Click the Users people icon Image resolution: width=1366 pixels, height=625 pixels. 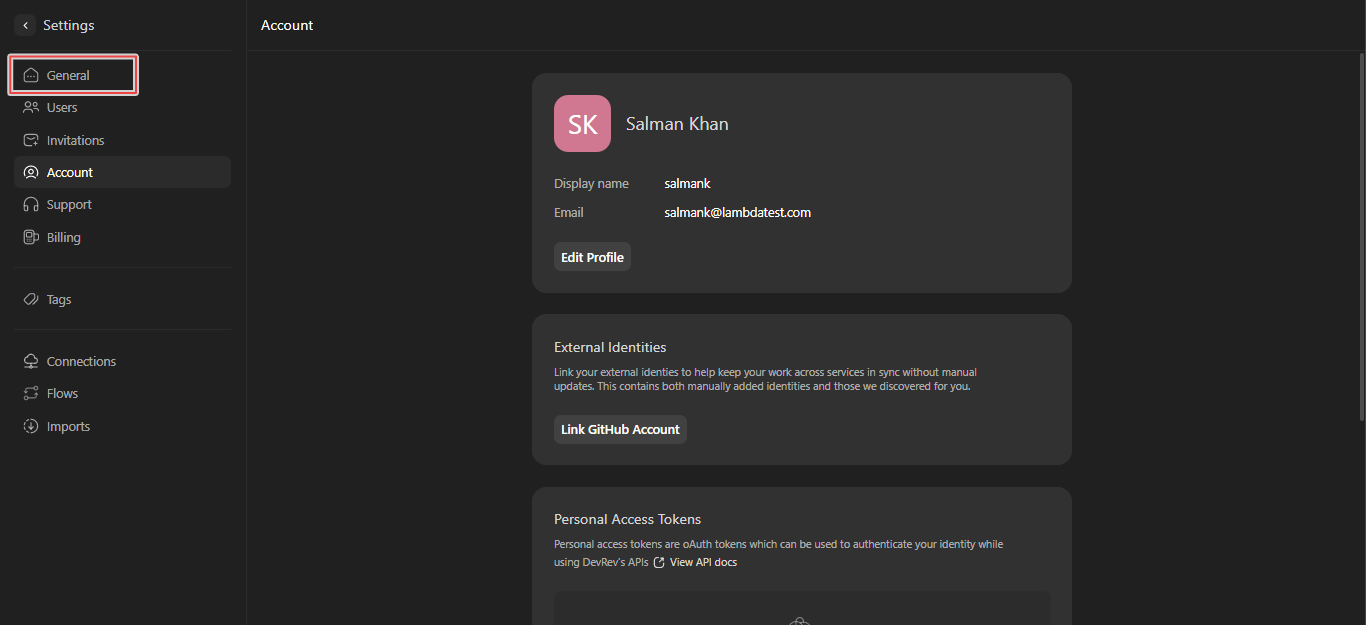[31, 108]
